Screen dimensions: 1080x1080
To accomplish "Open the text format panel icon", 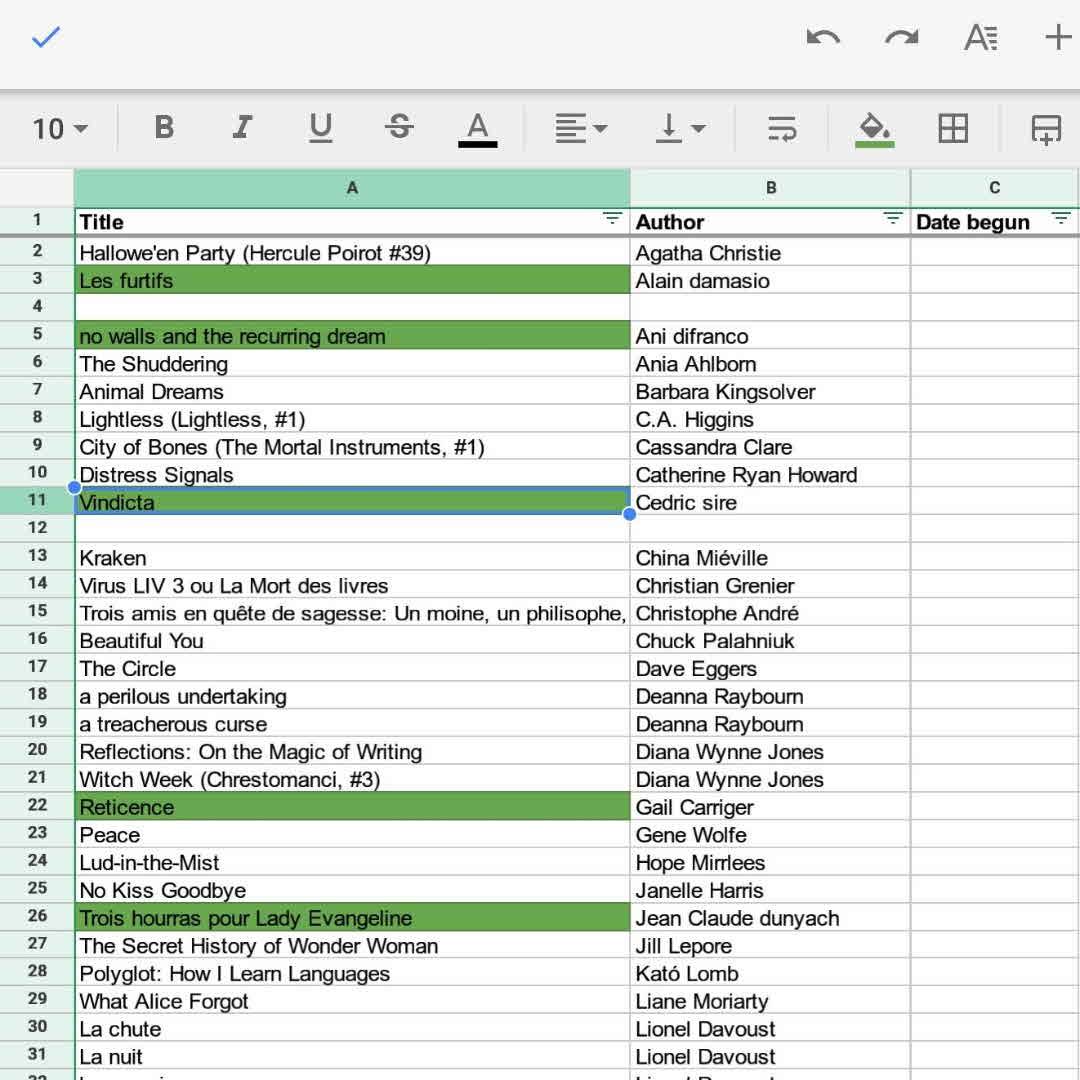I will (x=980, y=38).
